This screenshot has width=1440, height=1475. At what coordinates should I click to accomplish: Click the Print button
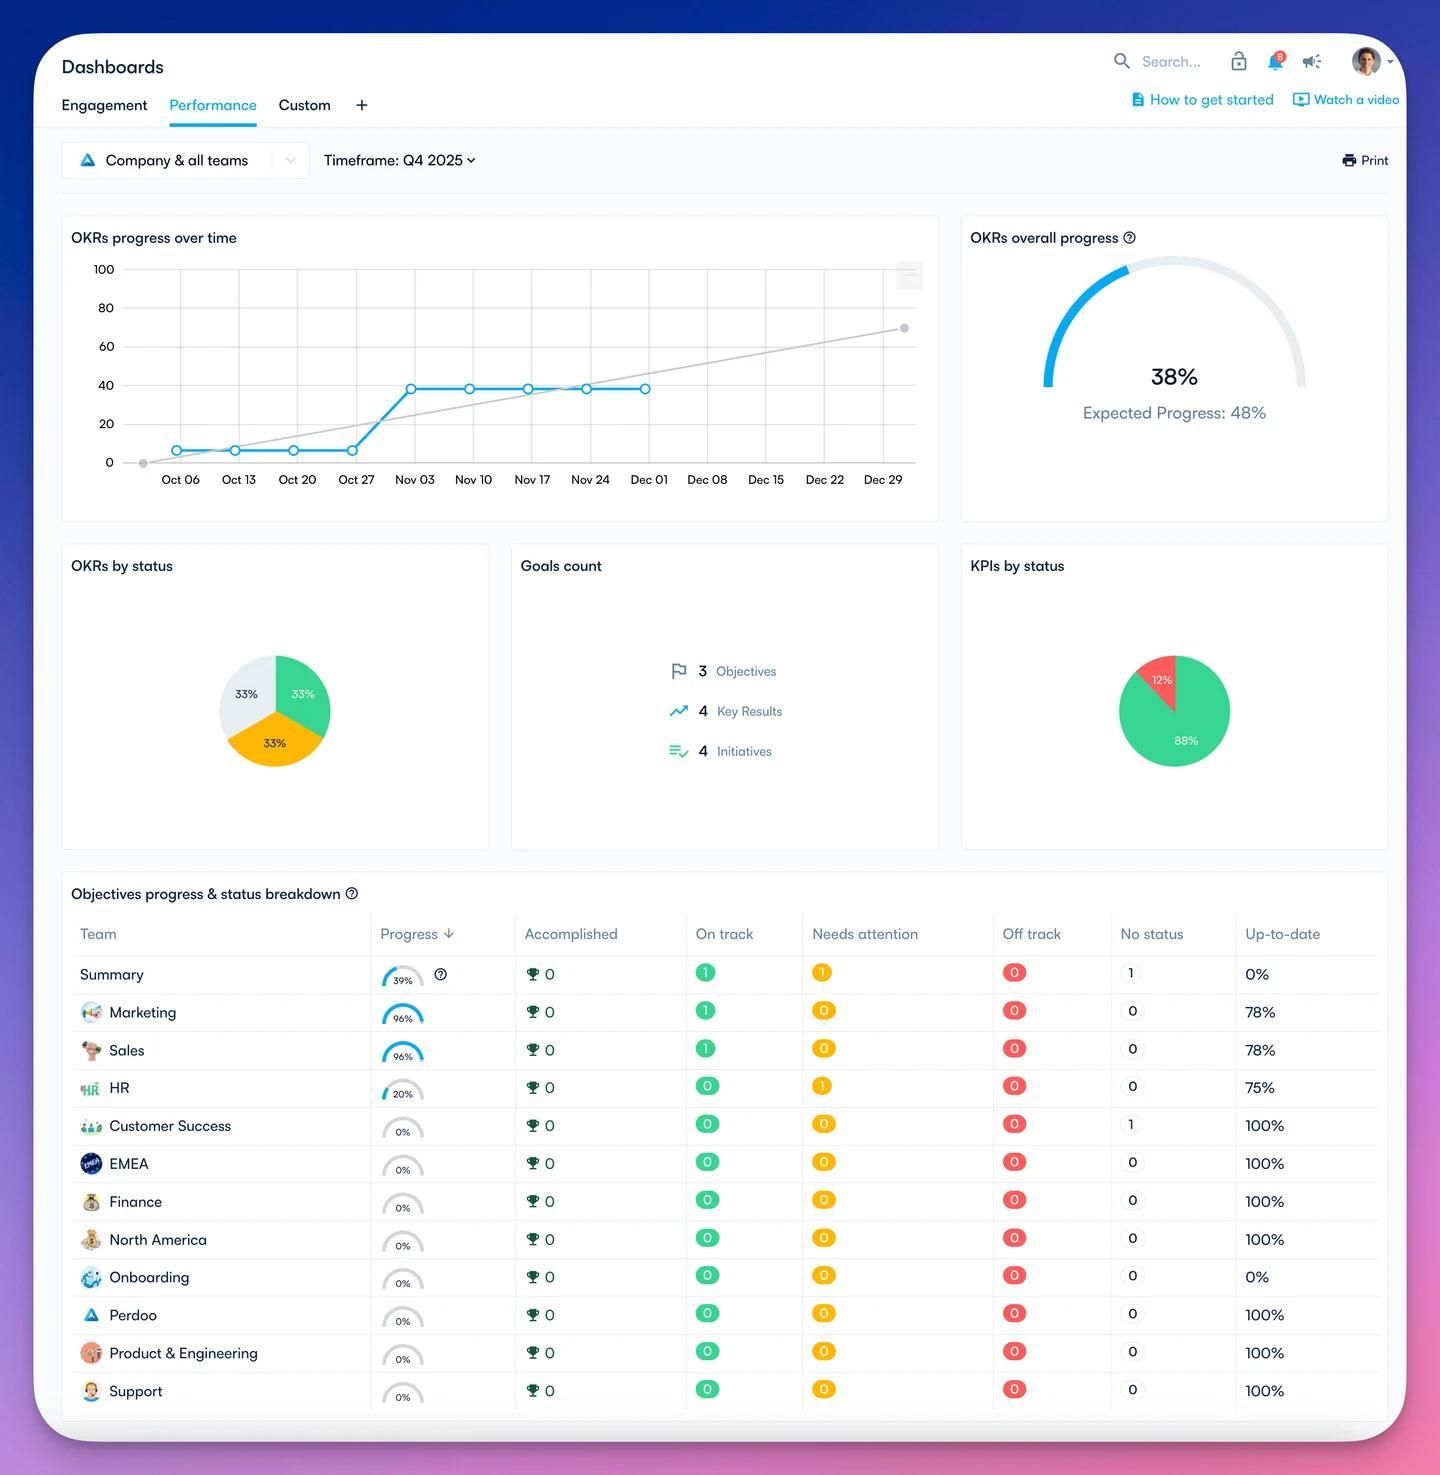point(1365,160)
